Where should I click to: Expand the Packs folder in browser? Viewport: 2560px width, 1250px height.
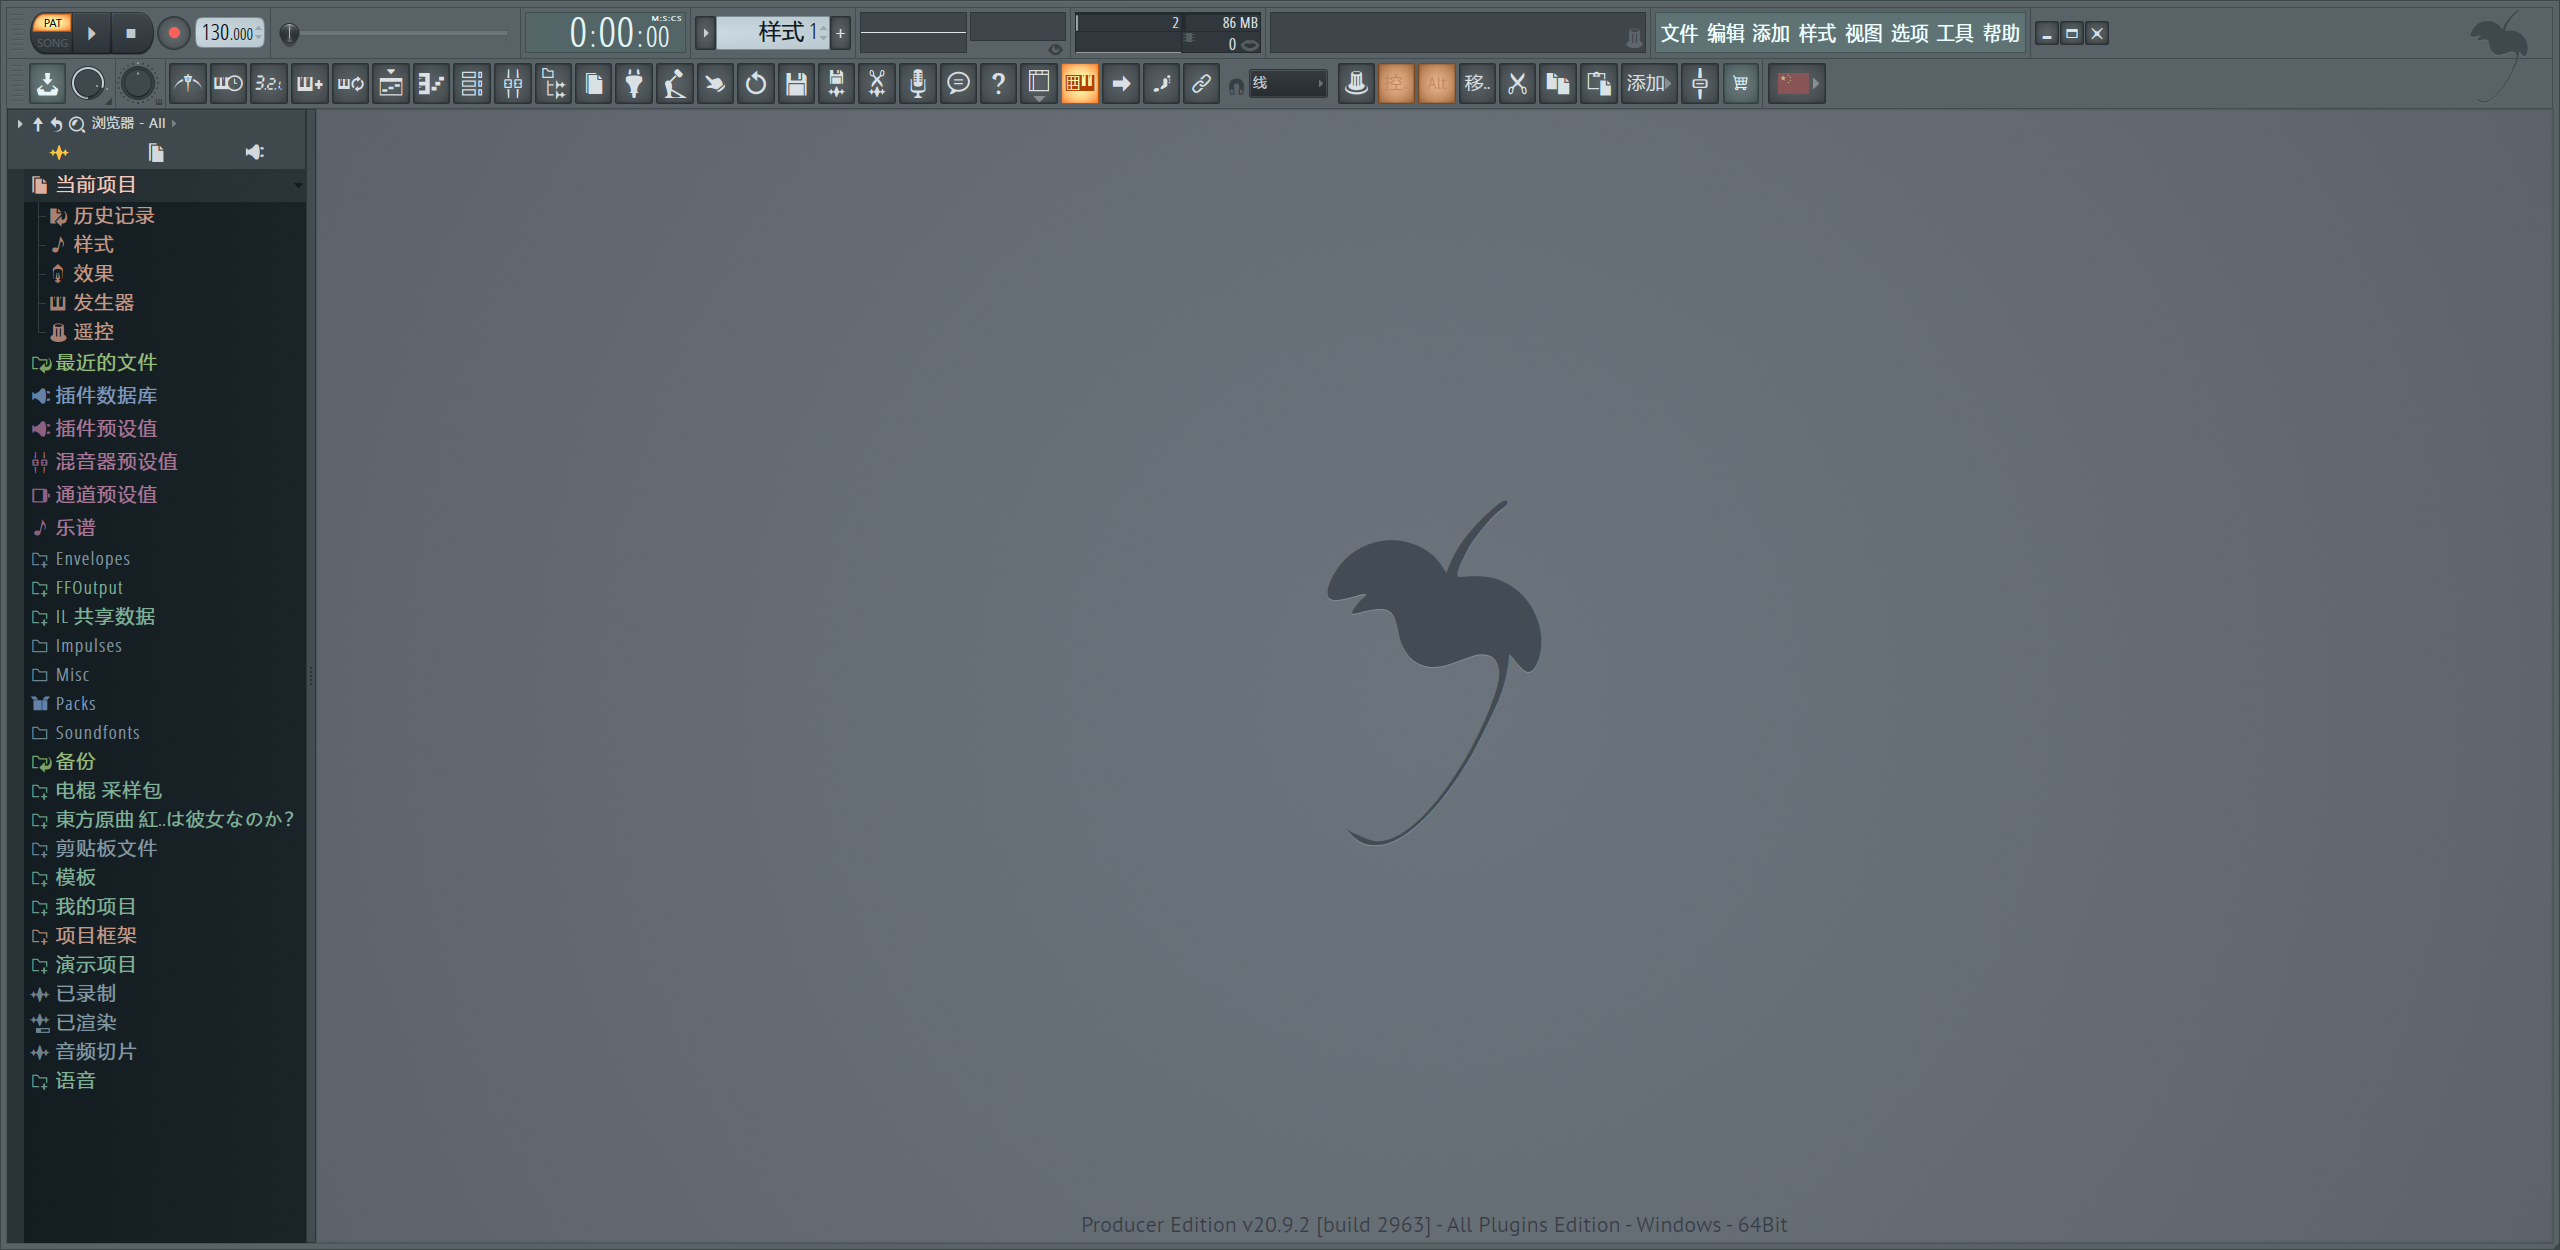click(x=75, y=704)
